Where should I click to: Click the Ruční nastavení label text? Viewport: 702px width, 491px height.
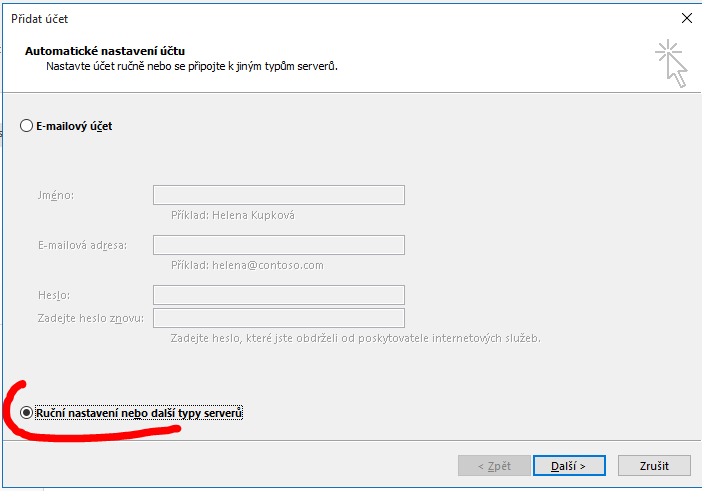point(139,413)
